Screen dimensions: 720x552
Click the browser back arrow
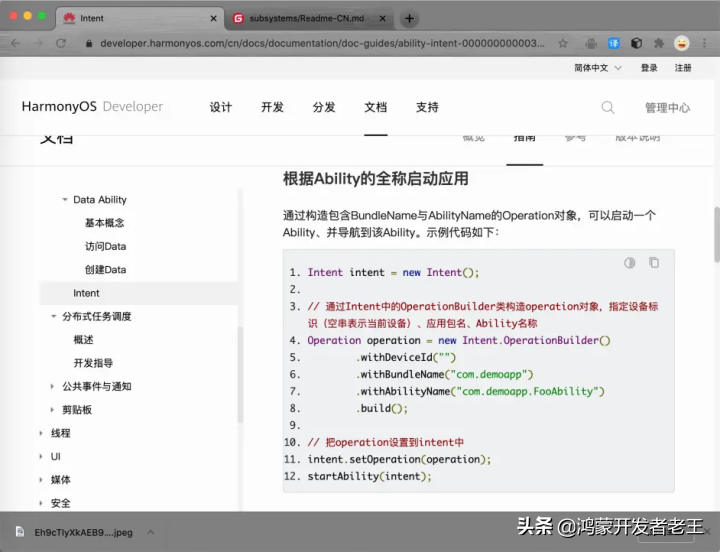coord(16,43)
